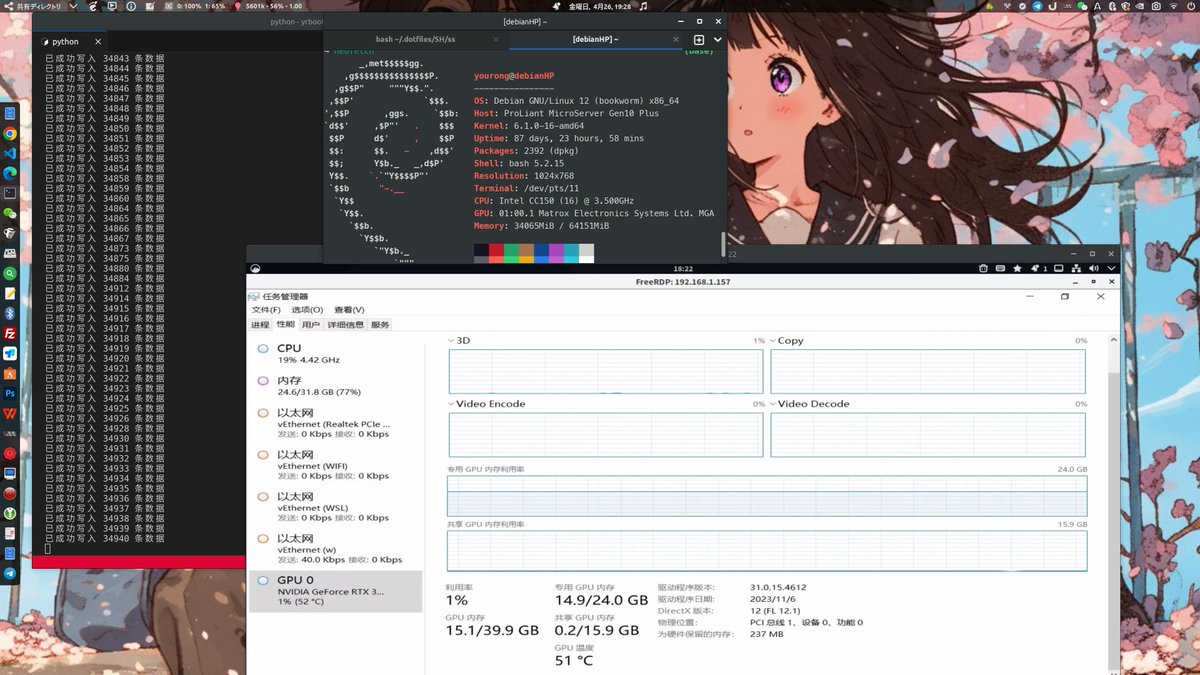Image resolution: width=1200 pixels, height=675 pixels.
Task: Click the Telegram tray icon in top bar
Action: pyautogui.click(x=1037, y=6)
